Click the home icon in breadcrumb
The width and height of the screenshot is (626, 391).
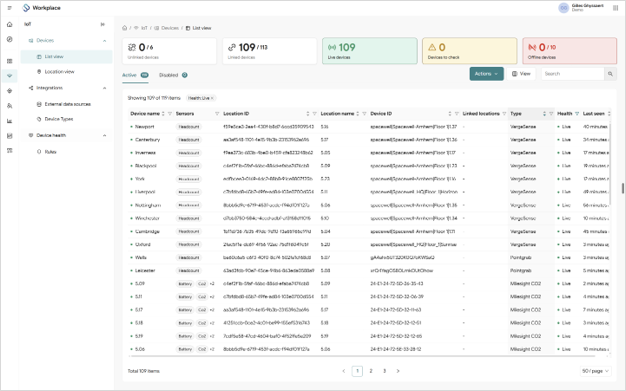[125, 28]
